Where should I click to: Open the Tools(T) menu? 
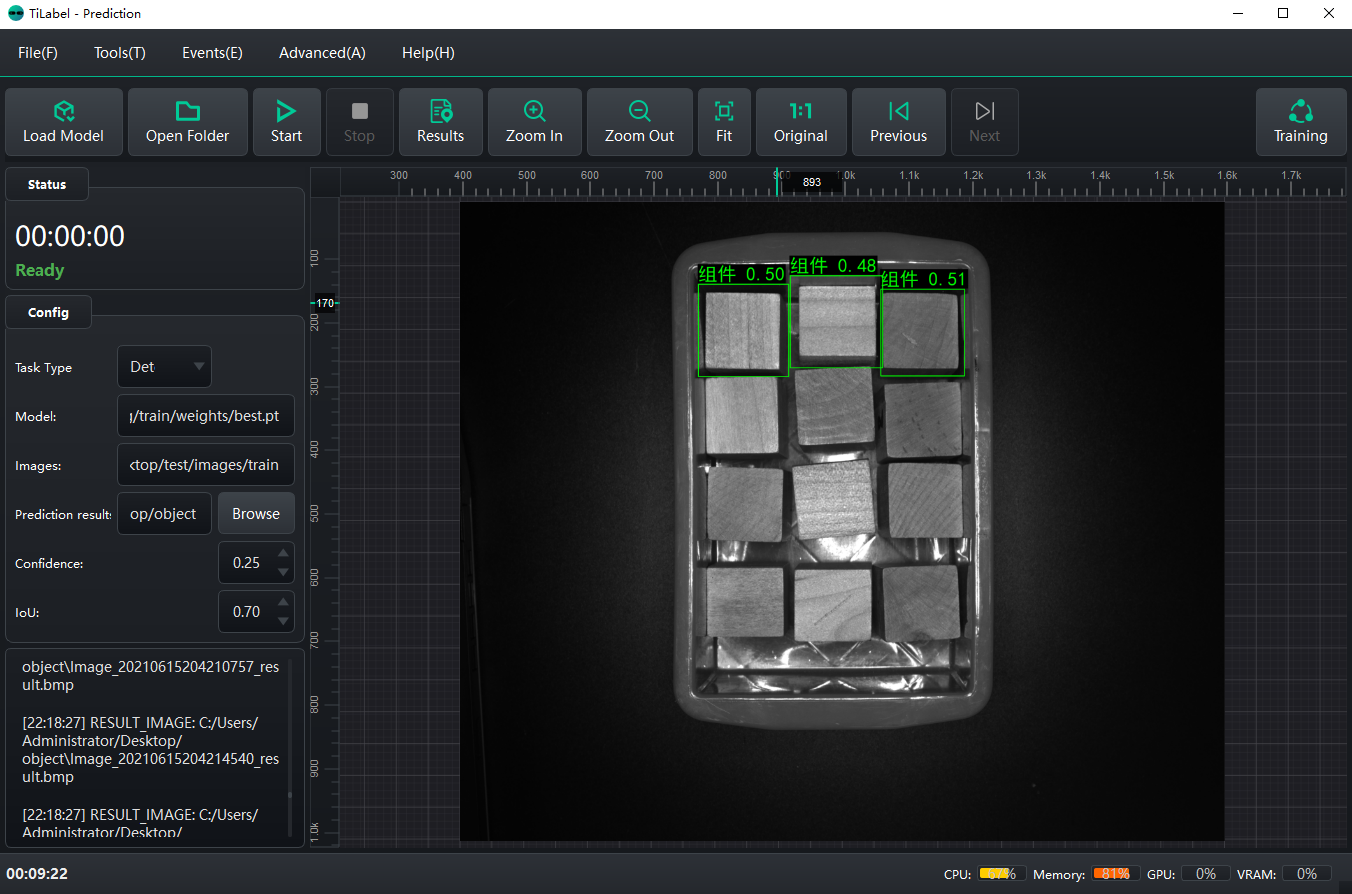(120, 53)
